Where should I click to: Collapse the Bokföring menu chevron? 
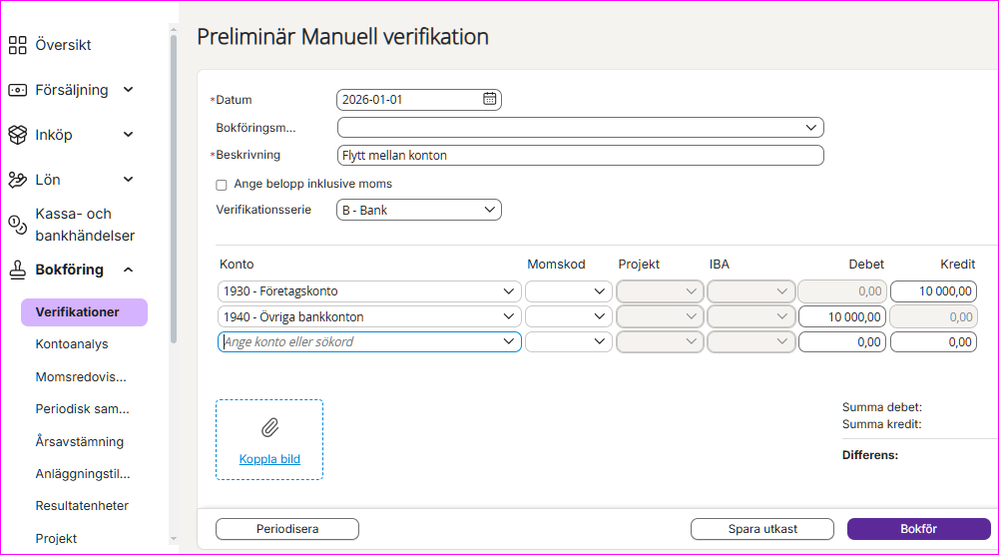tap(128, 270)
